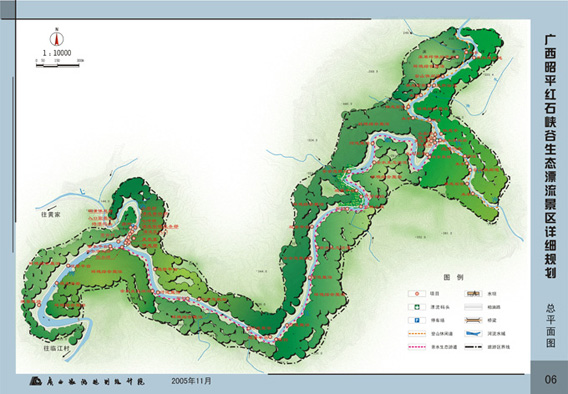Click the red circle project legend icon
Screen dimensions: 568x394
tap(417, 294)
